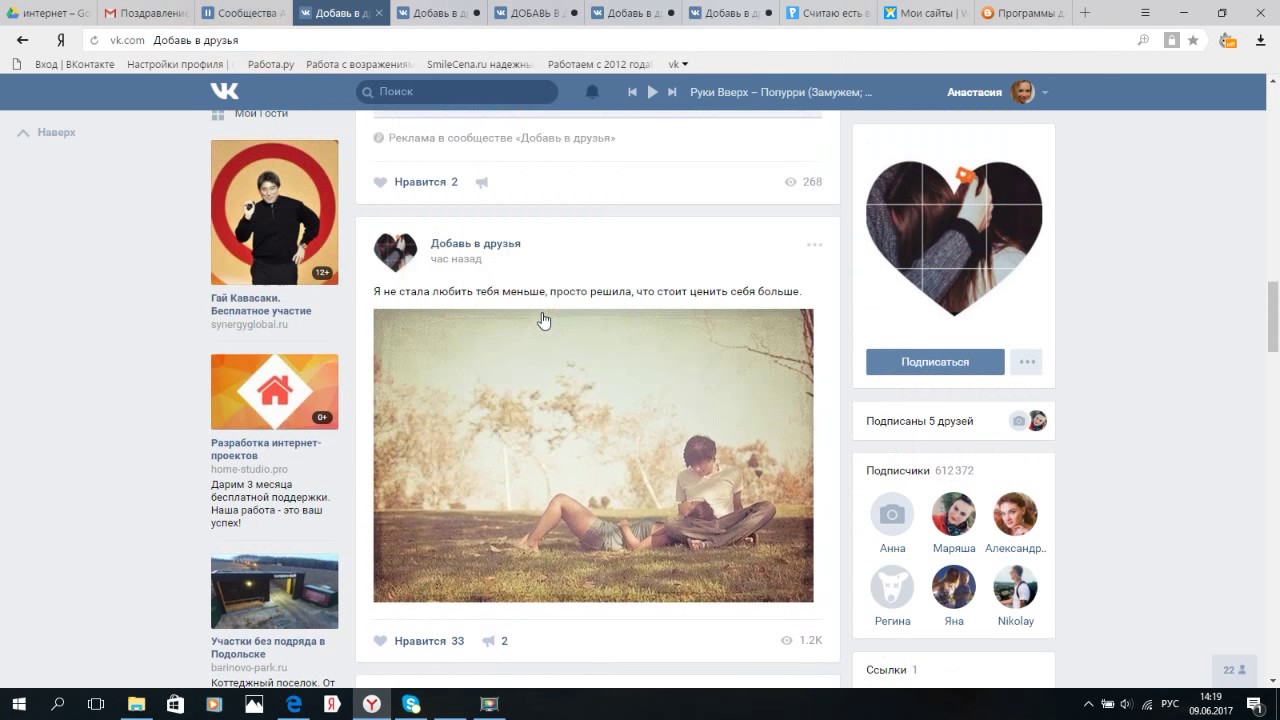Skip to previous track in music player

632,92
